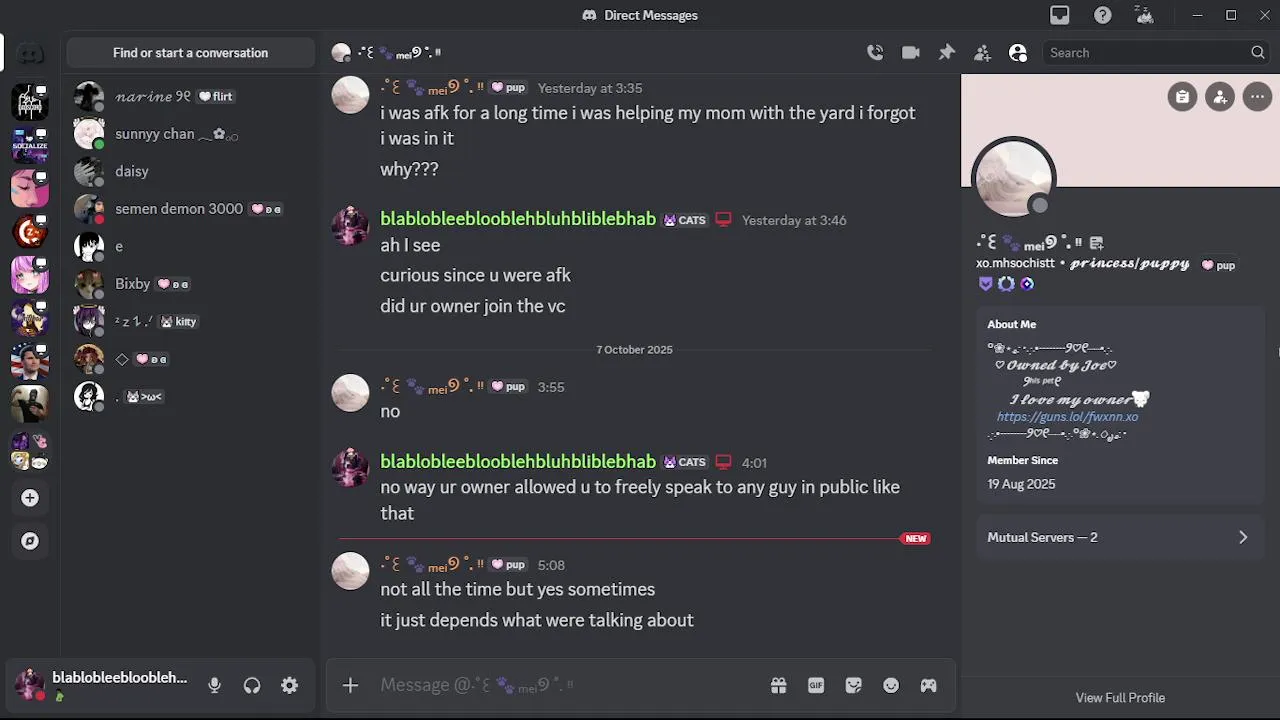The width and height of the screenshot is (1280, 720).
Task: Open the sticker picker
Action: (x=853, y=685)
